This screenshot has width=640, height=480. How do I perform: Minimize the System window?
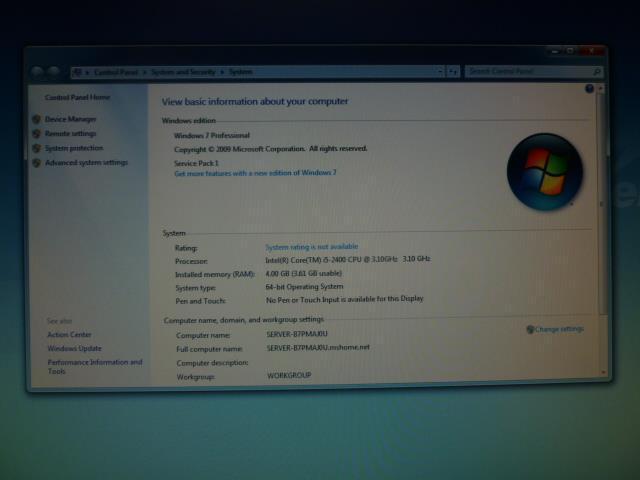(554, 51)
